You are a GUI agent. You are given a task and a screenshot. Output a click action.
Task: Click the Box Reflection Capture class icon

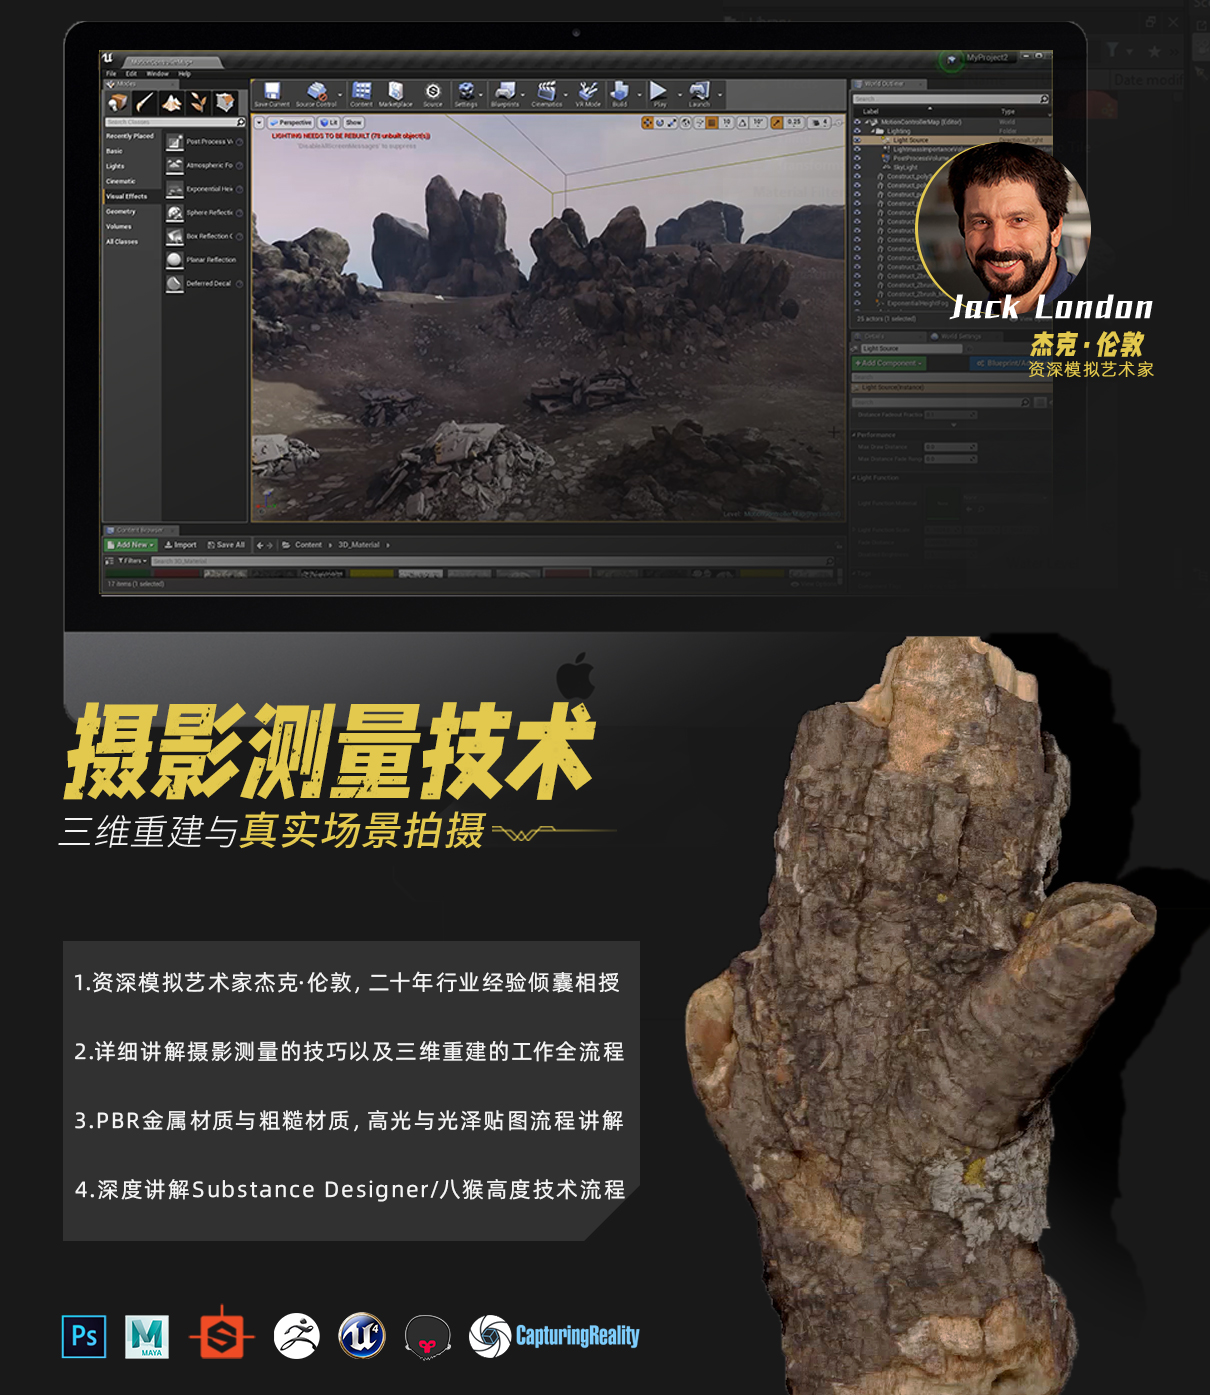[x=175, y=236]
